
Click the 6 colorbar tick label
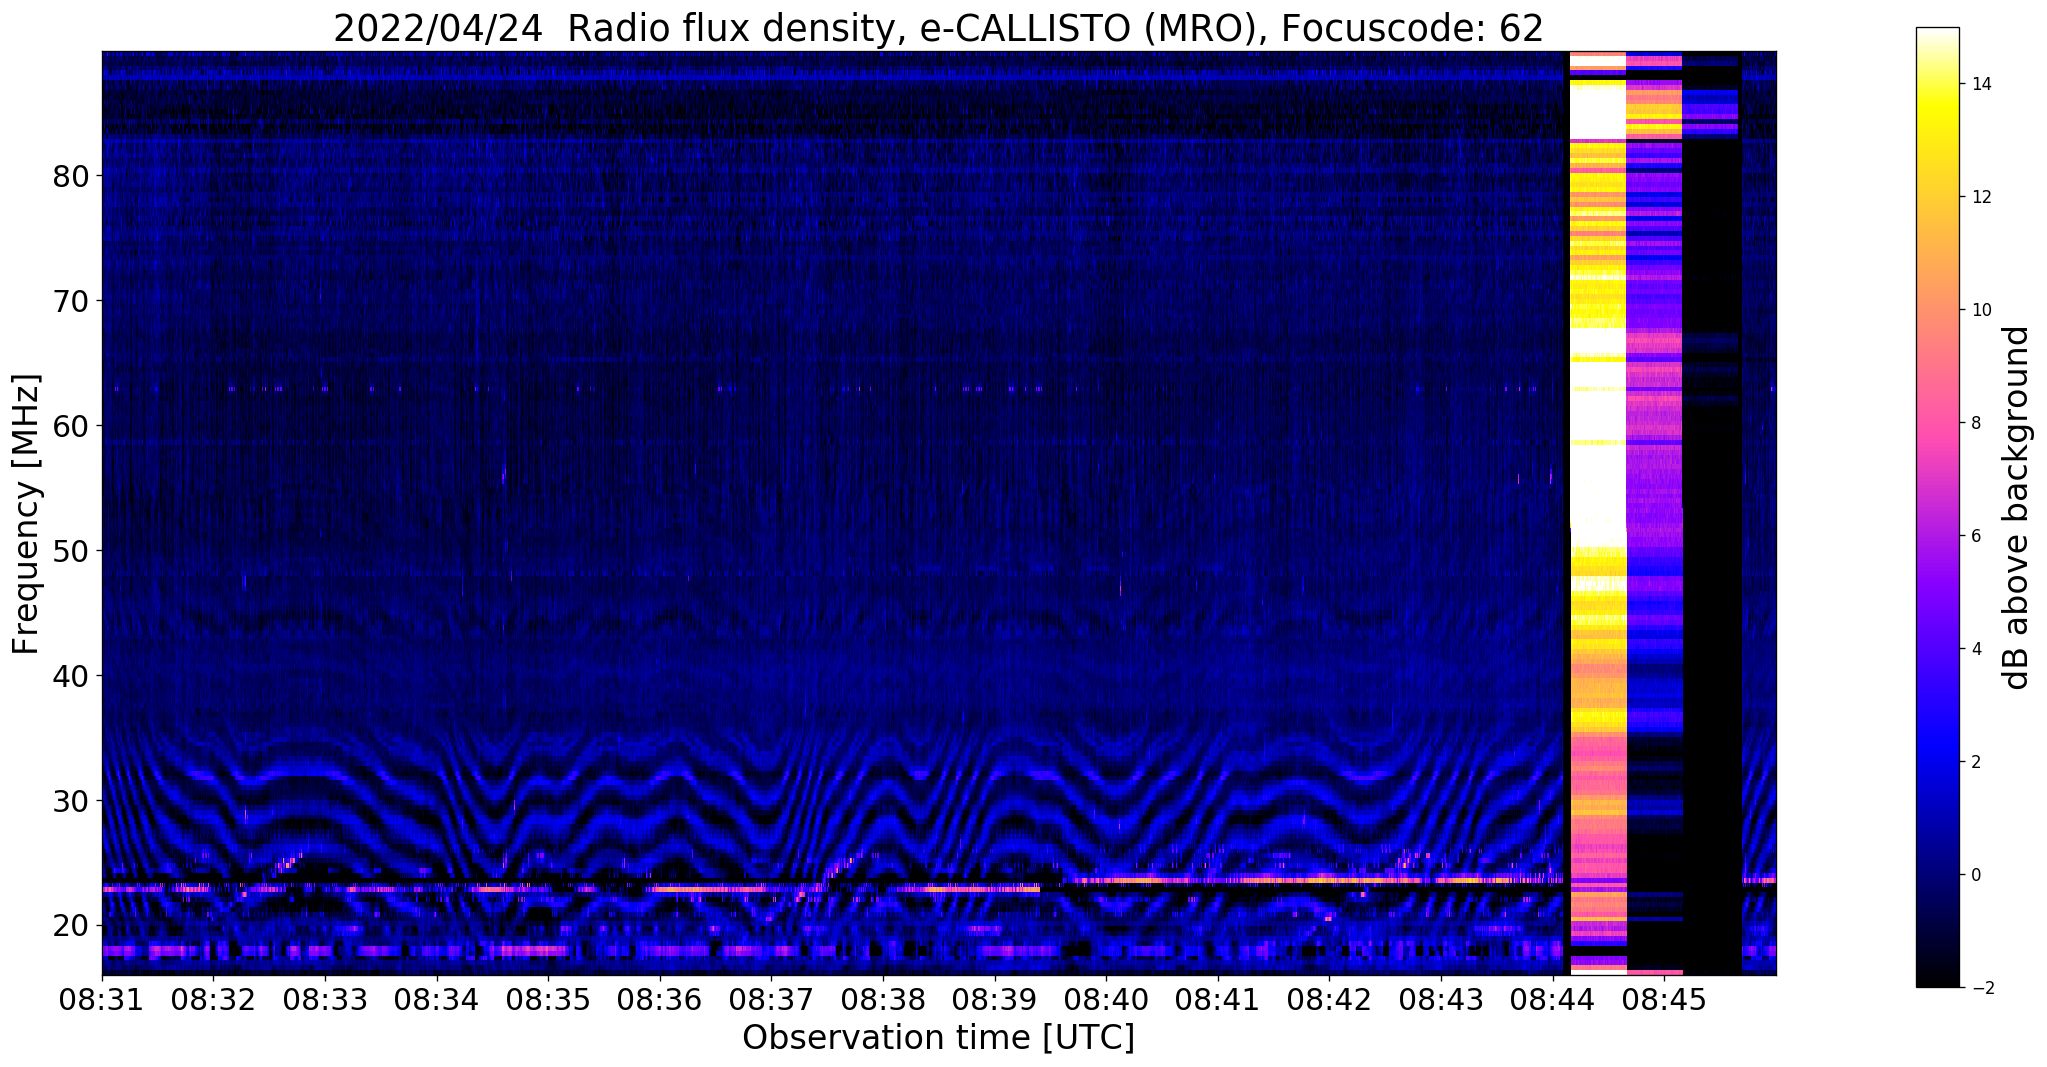[1974, 536]
